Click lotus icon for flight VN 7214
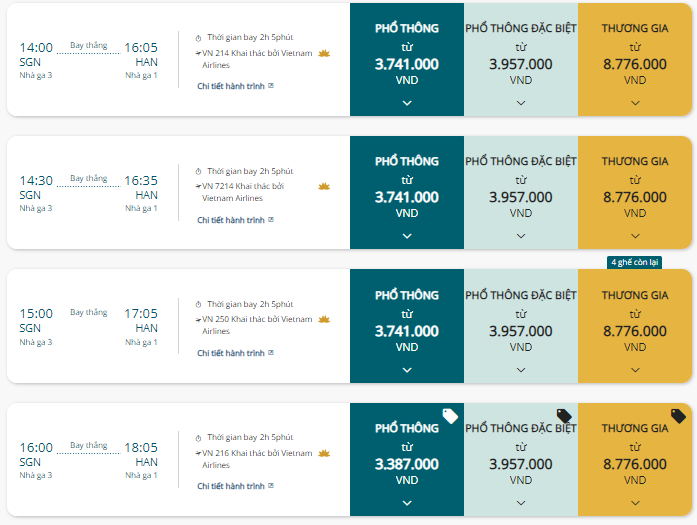The height and width of the screenshot is (525, 697). 324,186
